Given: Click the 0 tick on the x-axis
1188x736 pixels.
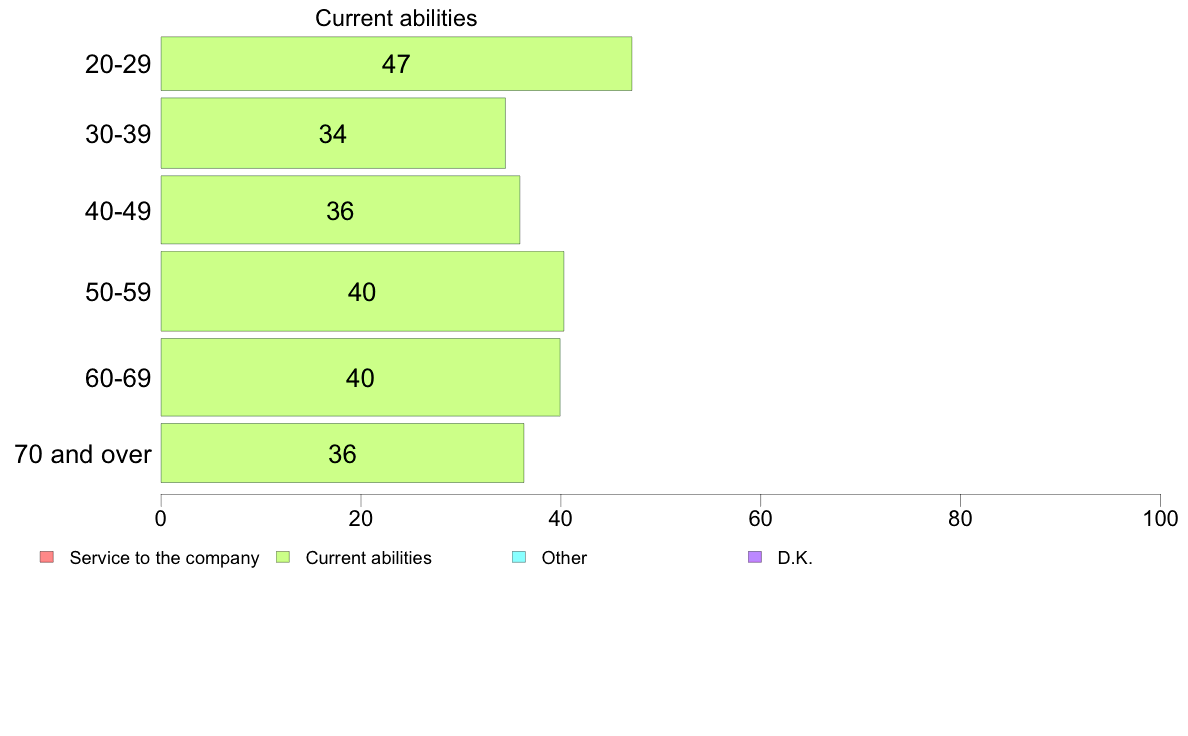Looking at the screenshot, I should [x=161, y=518].
